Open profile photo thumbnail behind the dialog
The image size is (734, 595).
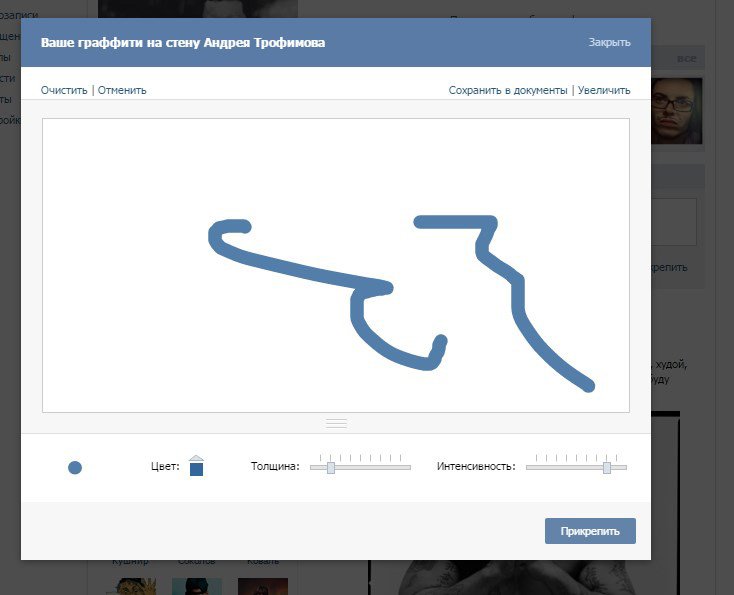677,111
